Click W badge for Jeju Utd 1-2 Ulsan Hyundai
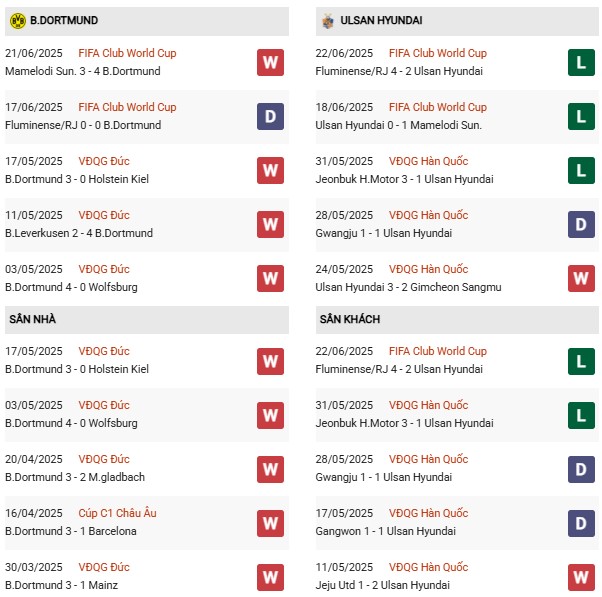Screen dimensions: 602x597 (x=581, y=576)
